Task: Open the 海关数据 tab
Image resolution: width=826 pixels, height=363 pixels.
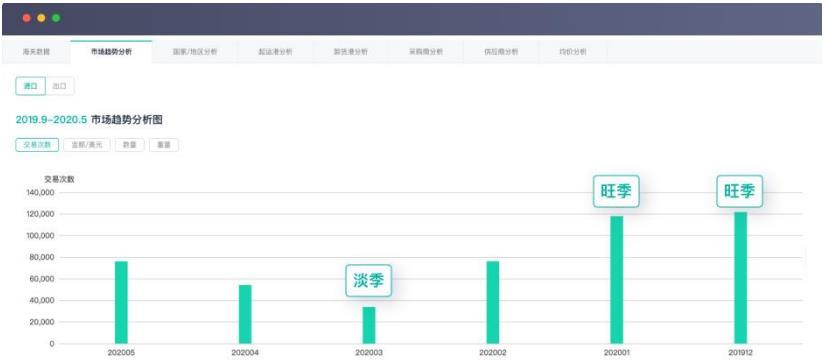Action: 36,52
